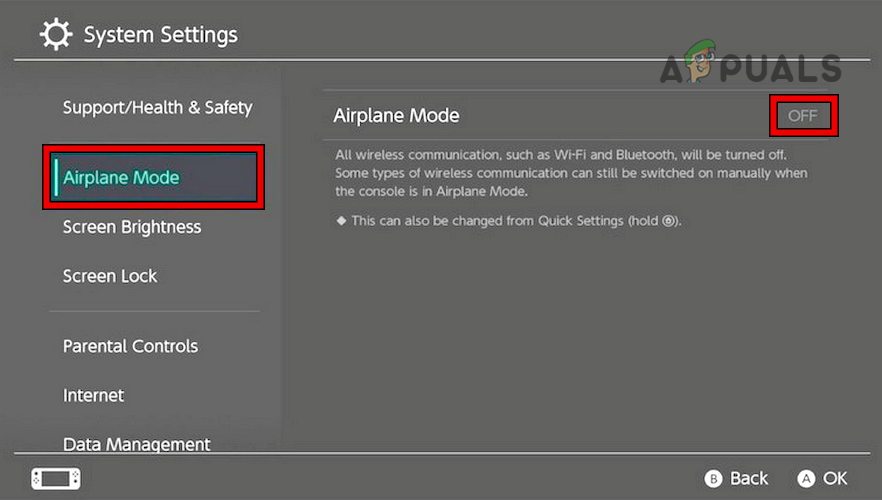
Task: Click the Back label in the footer
Action: coord(749,478)
